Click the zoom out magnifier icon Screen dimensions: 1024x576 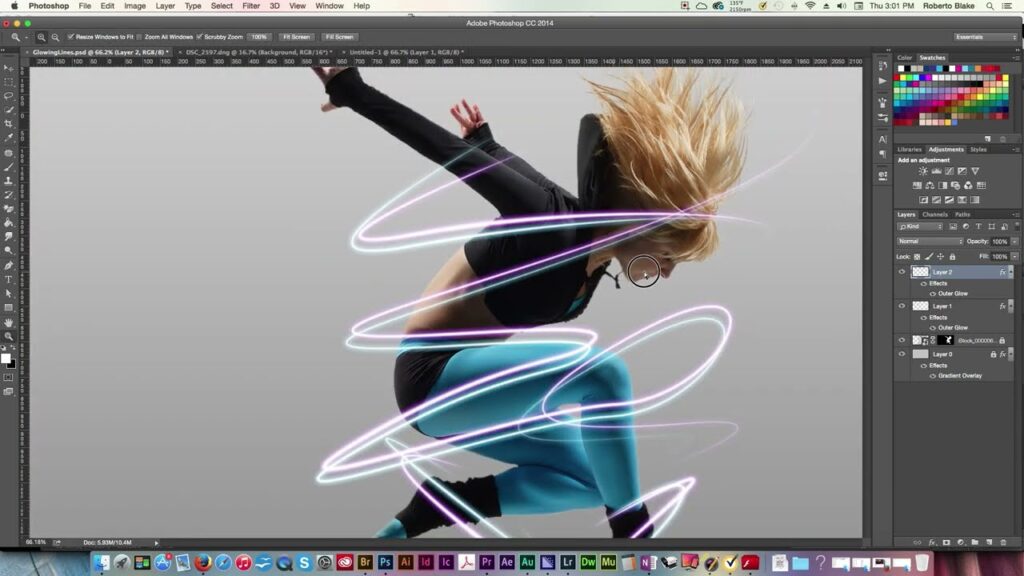tap(55, 37)
